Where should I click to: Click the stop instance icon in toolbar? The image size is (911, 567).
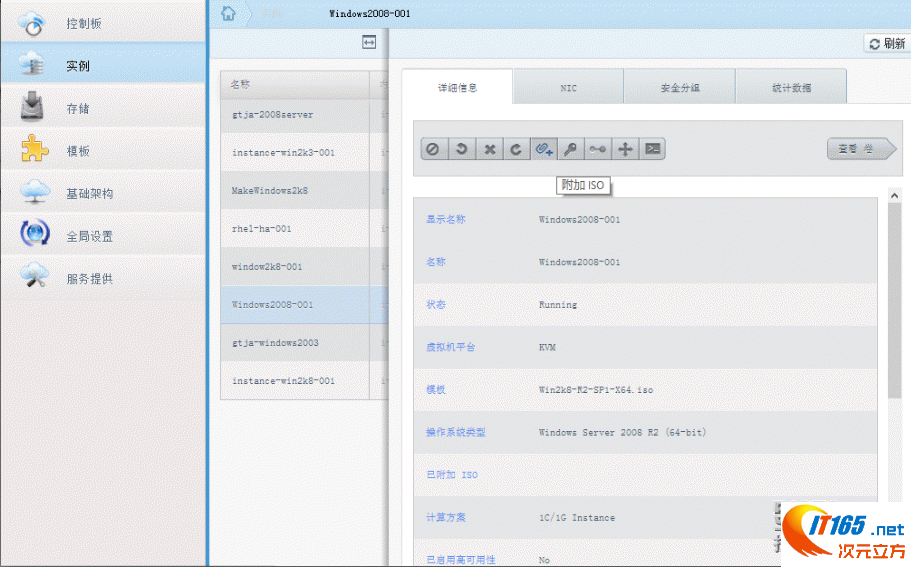click(433, 149)
